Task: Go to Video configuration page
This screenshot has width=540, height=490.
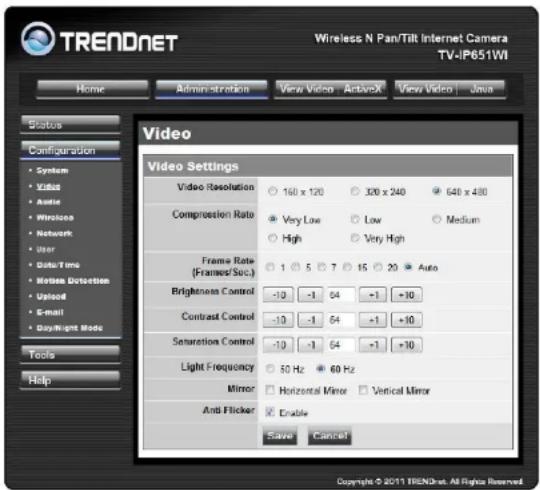Action: 48,186
